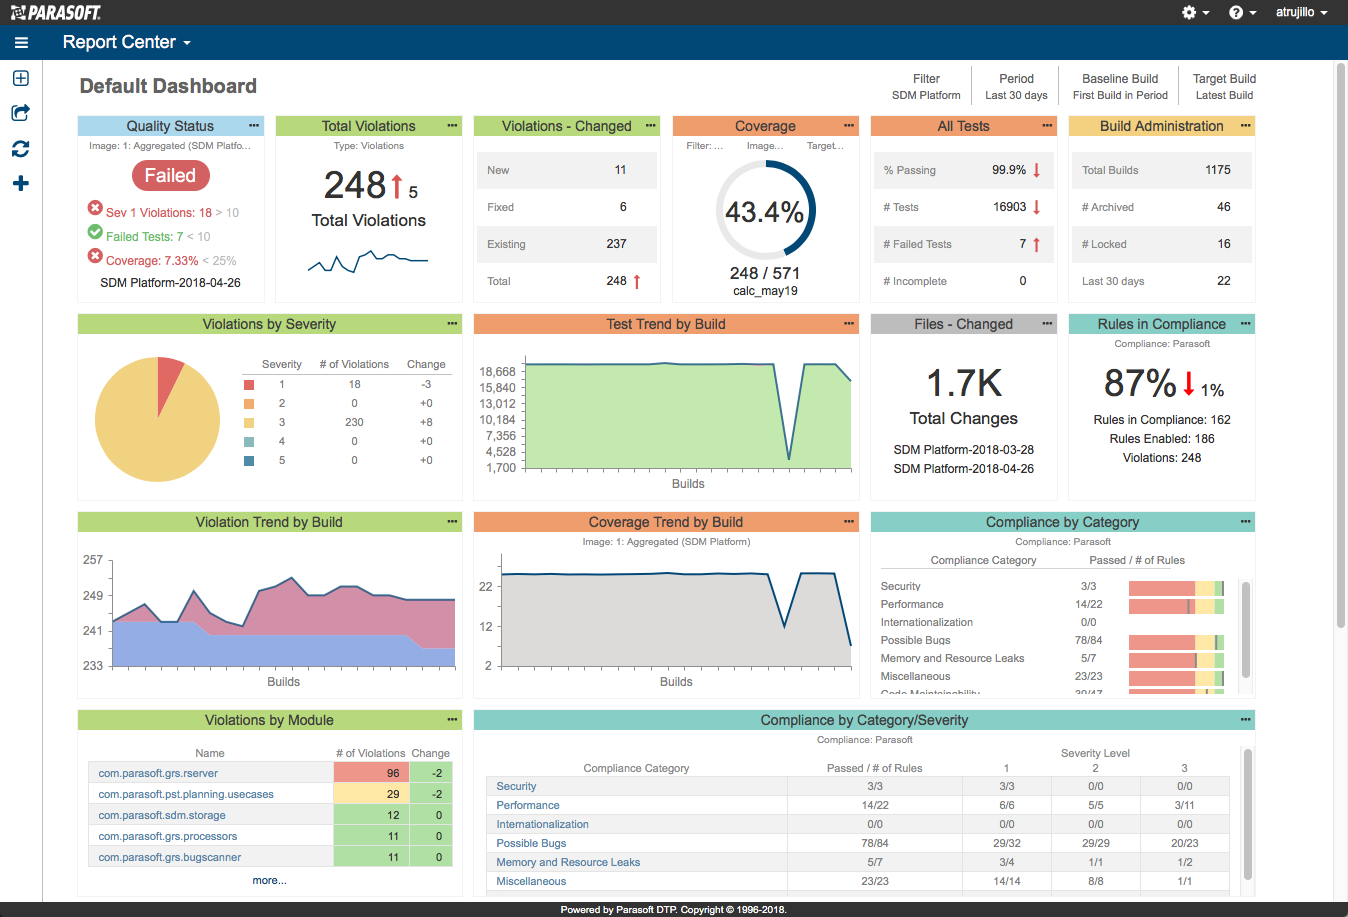The height and width of the screenshot is (917, 1348).
Task: Click Internationalization in Category/Severity table
Action: click(x=542, y=824)
